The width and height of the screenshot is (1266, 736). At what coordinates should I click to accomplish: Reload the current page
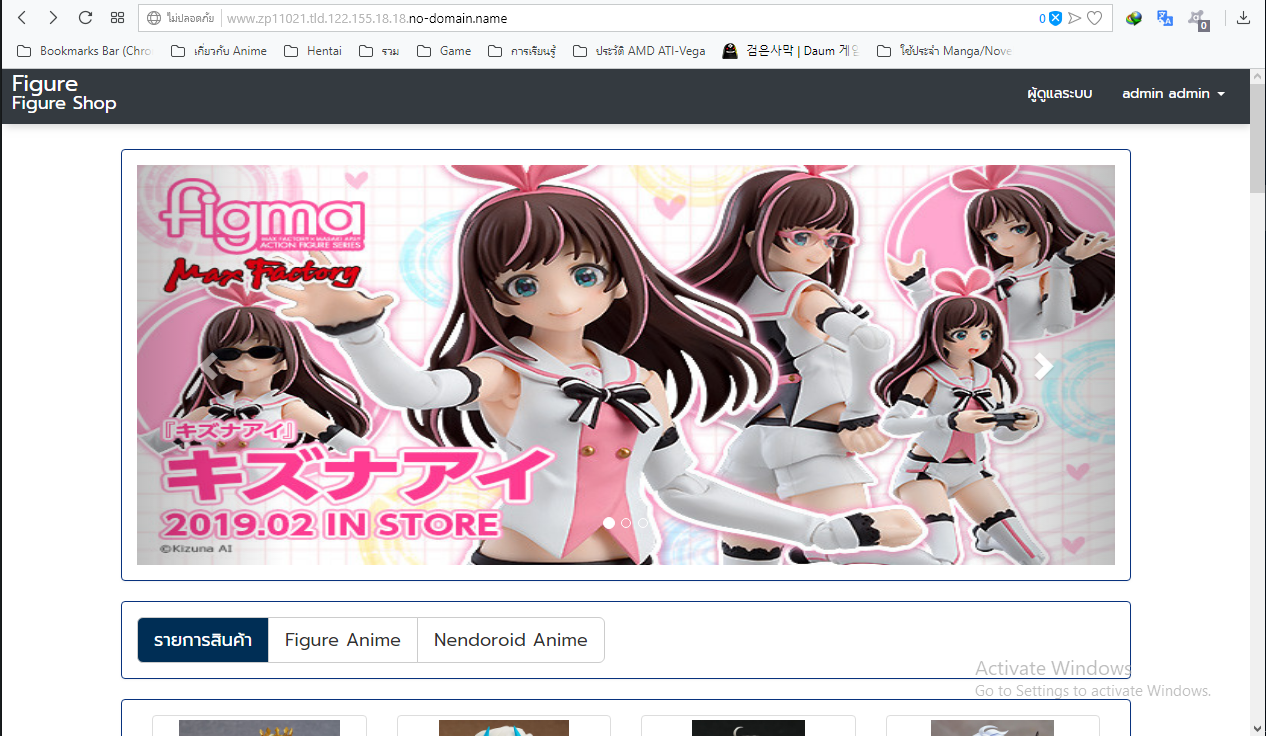(85, 18)
